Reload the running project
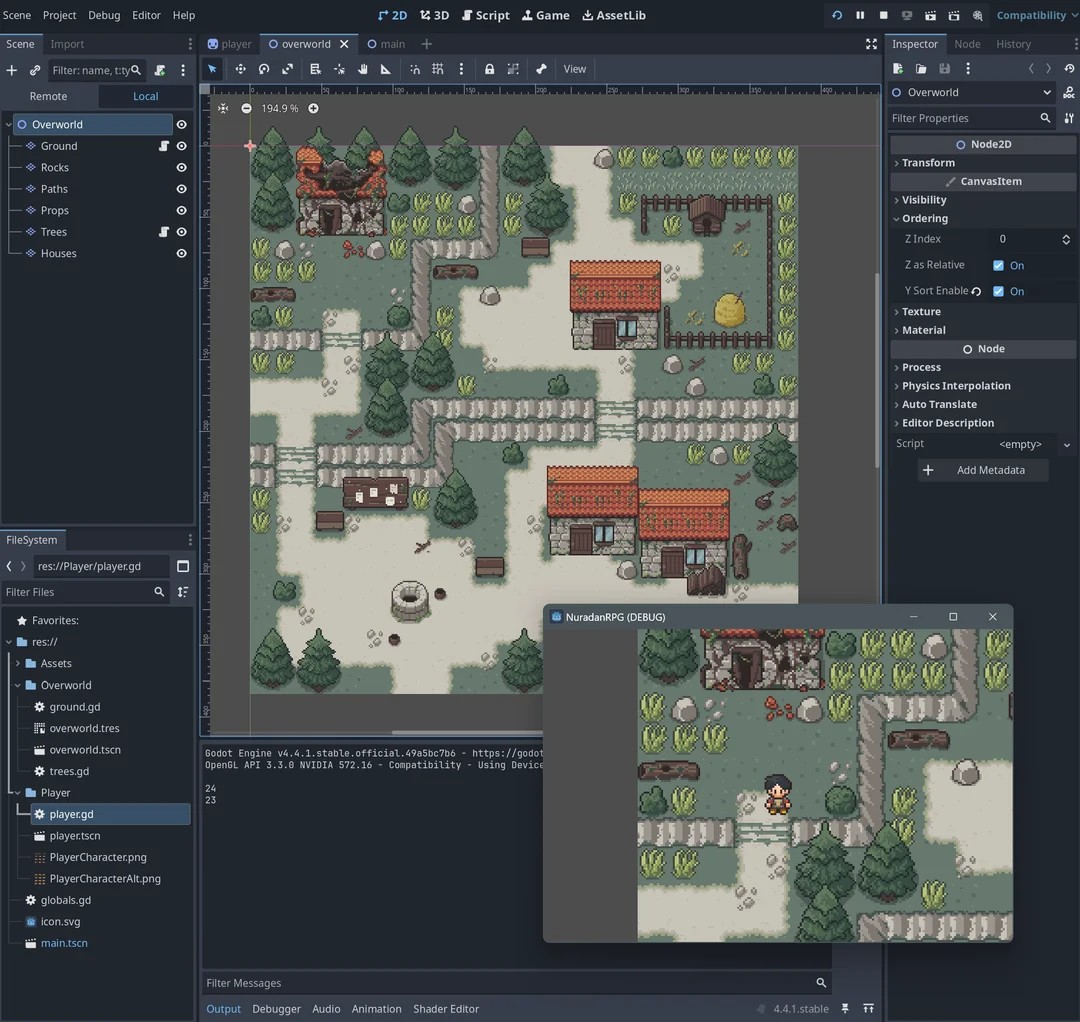1080x1022 pixels. [837, 15]
